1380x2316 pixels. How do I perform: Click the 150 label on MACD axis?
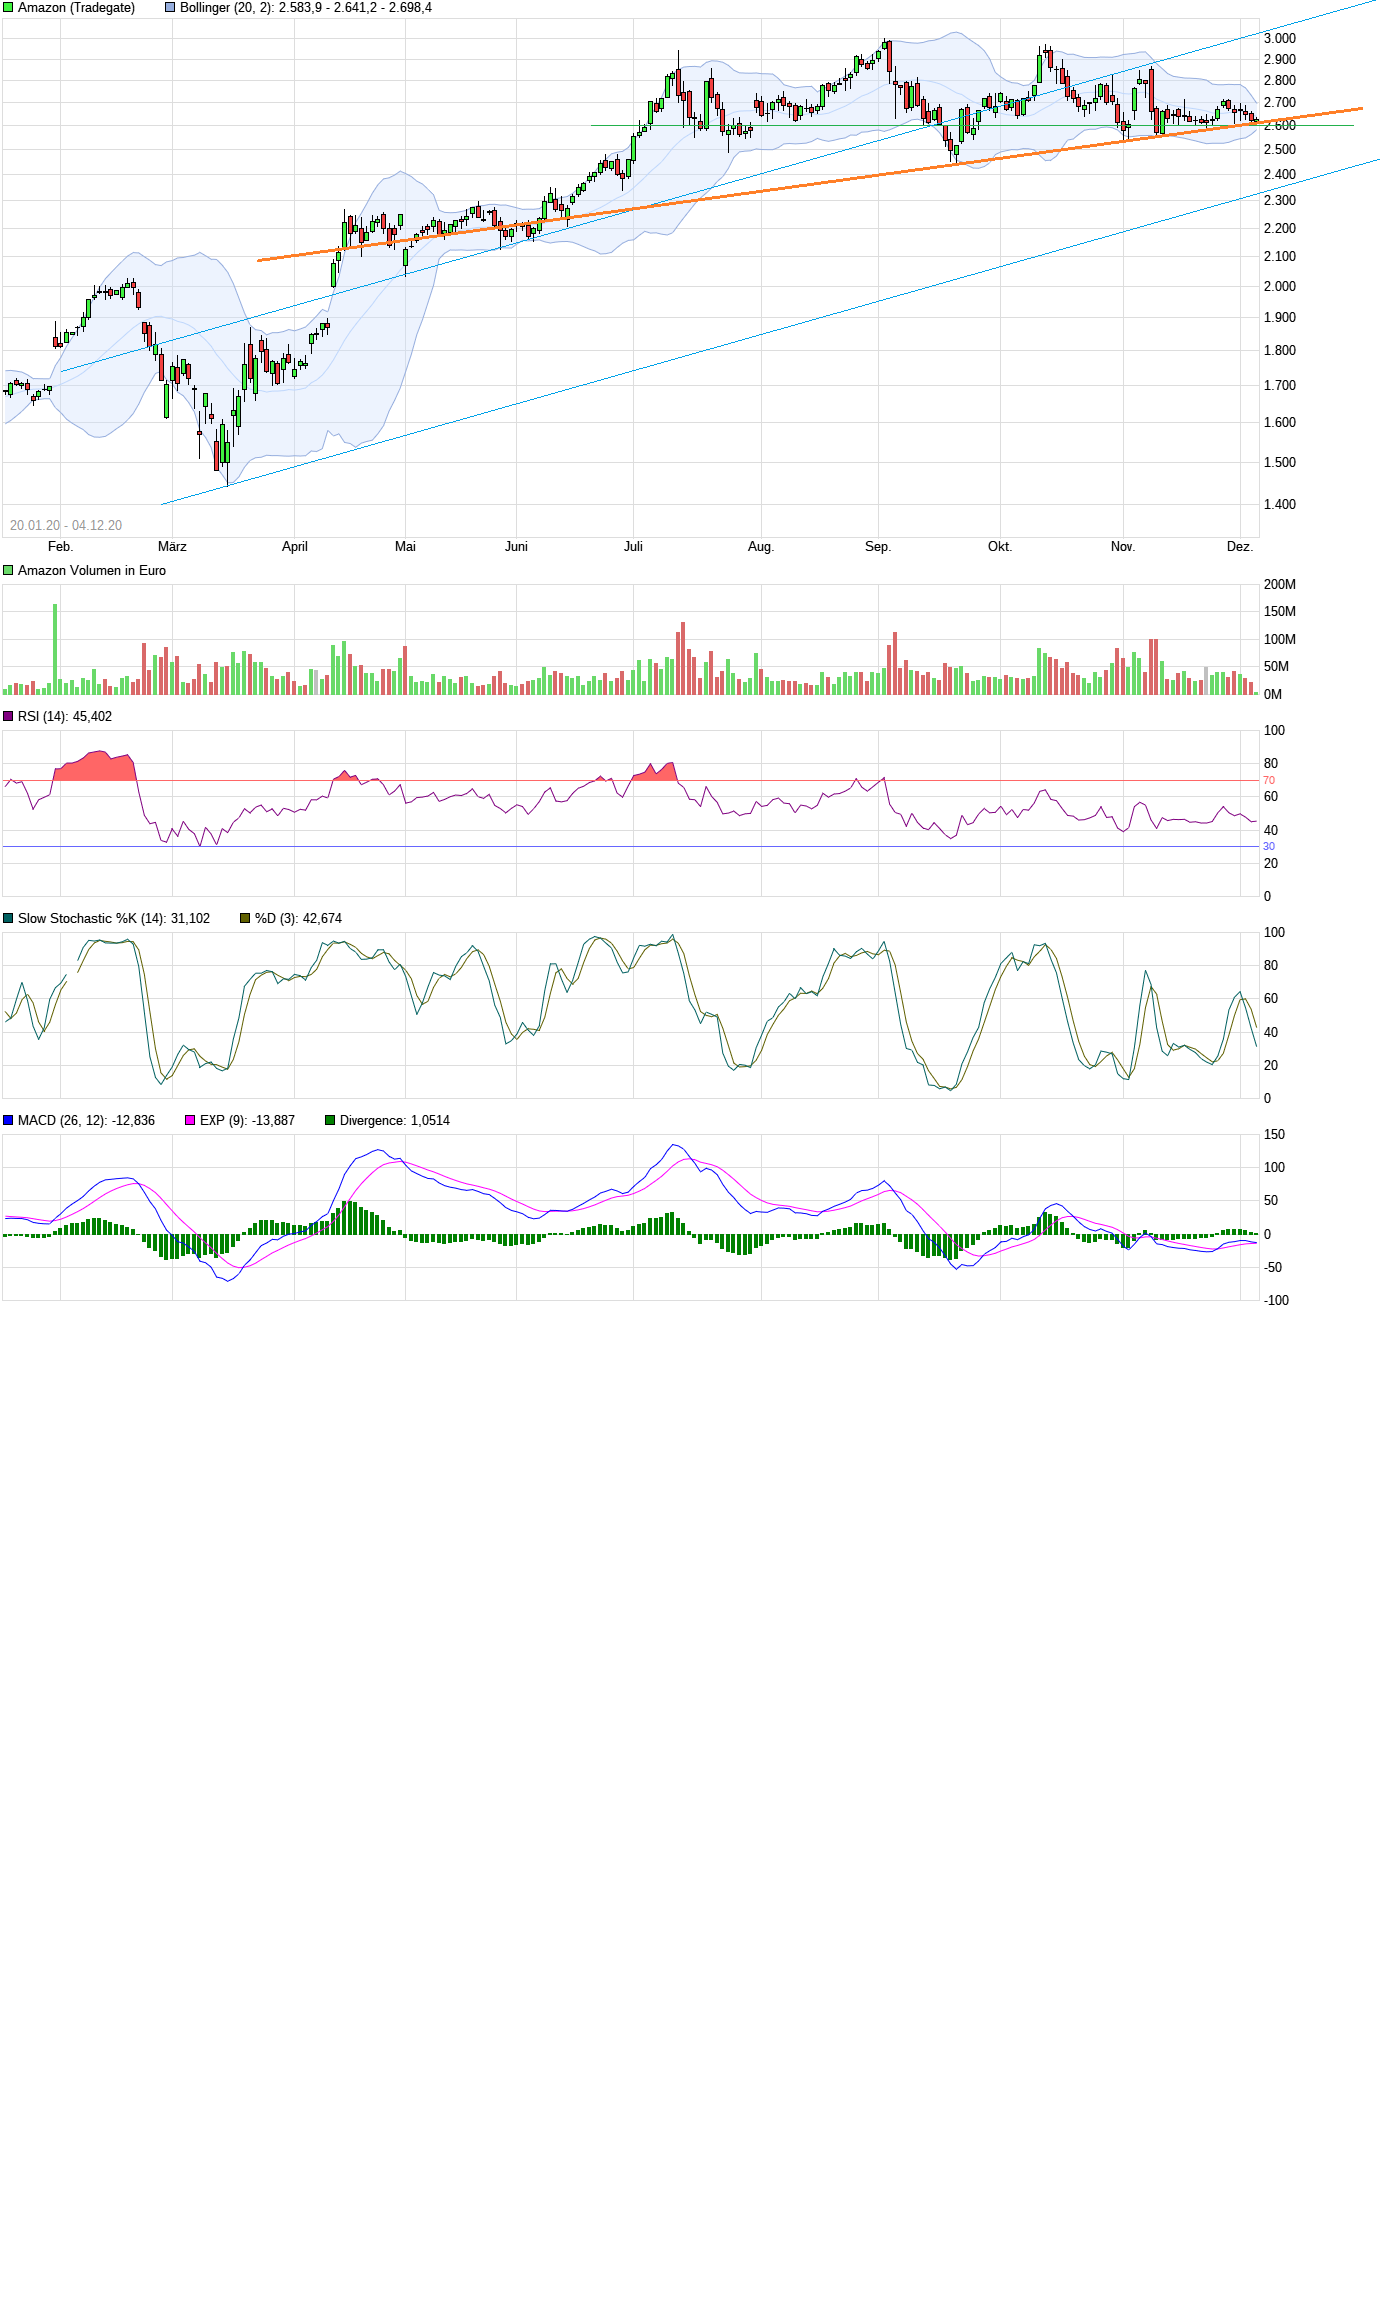[1275, 1135]
